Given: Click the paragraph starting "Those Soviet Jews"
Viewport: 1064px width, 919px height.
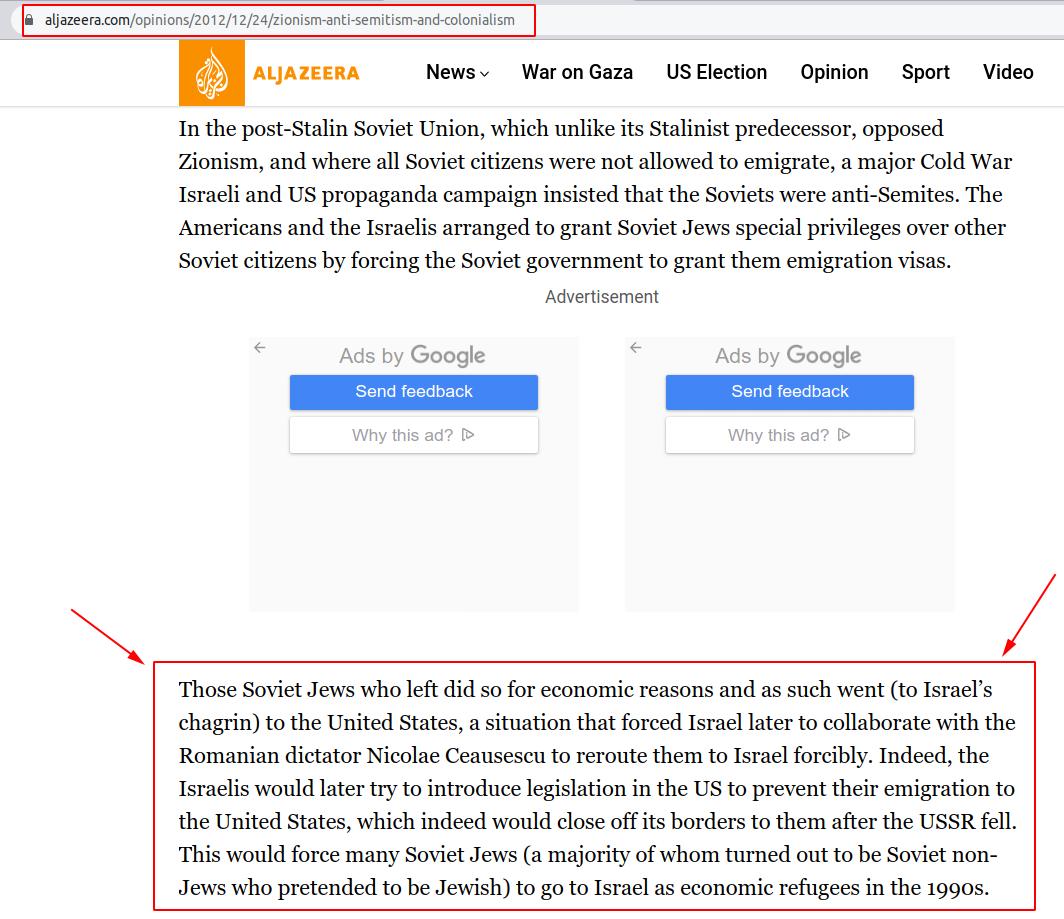Looking at the screenshot, I should pyautogui.click(x=597, y=788).
